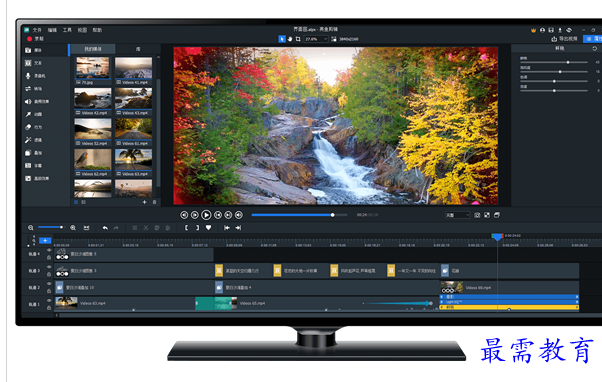Image resolution: width=602 pixels, height=382 pixels.
Task: Lock track 2 with its padlock icon
Action: tap(49, 291)
